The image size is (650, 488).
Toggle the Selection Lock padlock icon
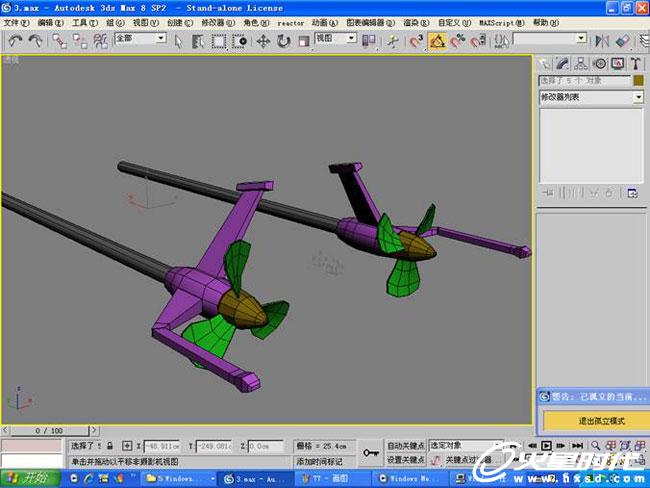pyautogui.click(x=110, y=446)
